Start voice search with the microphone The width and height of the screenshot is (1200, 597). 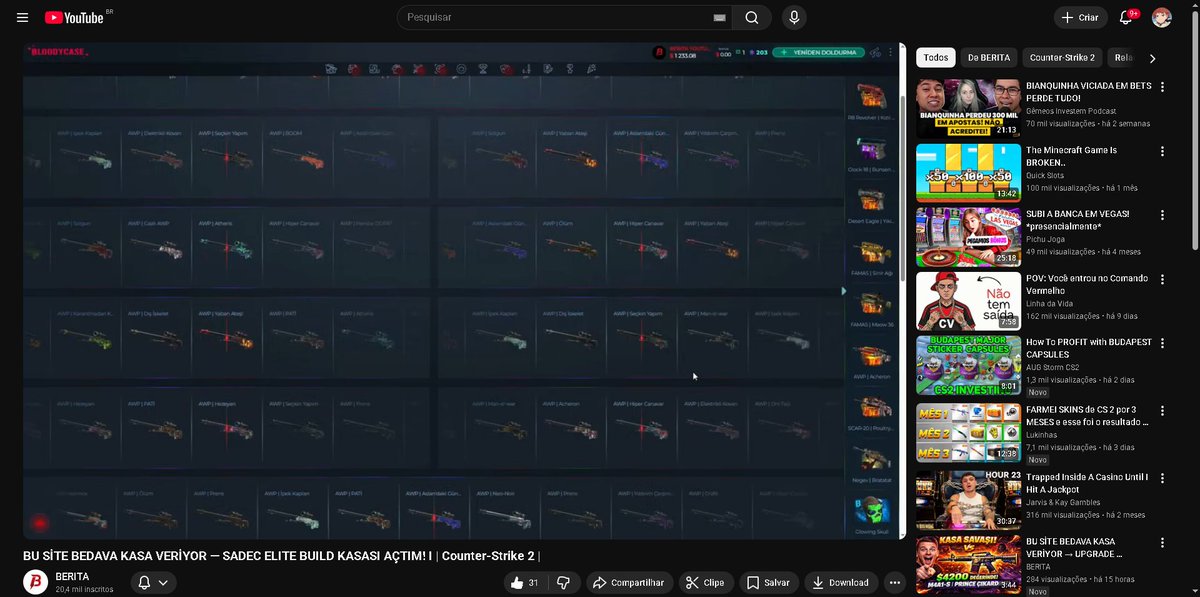coord(794,17)
